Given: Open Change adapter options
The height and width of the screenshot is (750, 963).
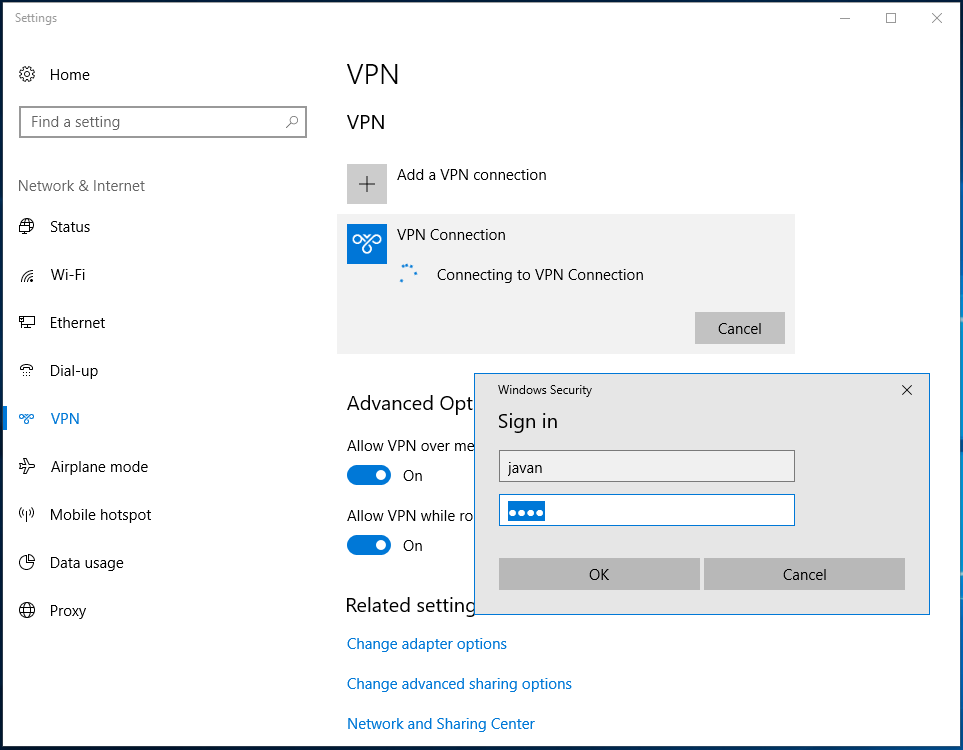Looking at the screenshot, I should [426, 643].
